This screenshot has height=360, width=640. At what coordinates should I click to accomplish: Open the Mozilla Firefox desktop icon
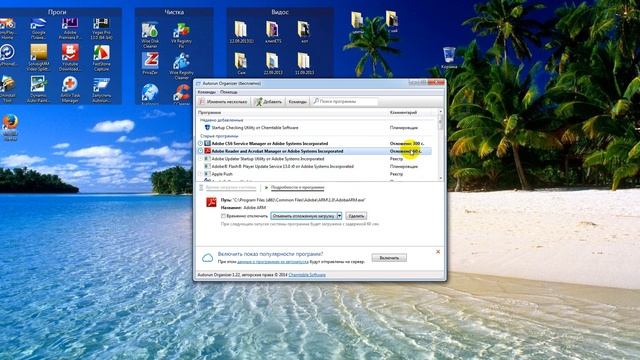click(x=10, y=127)
